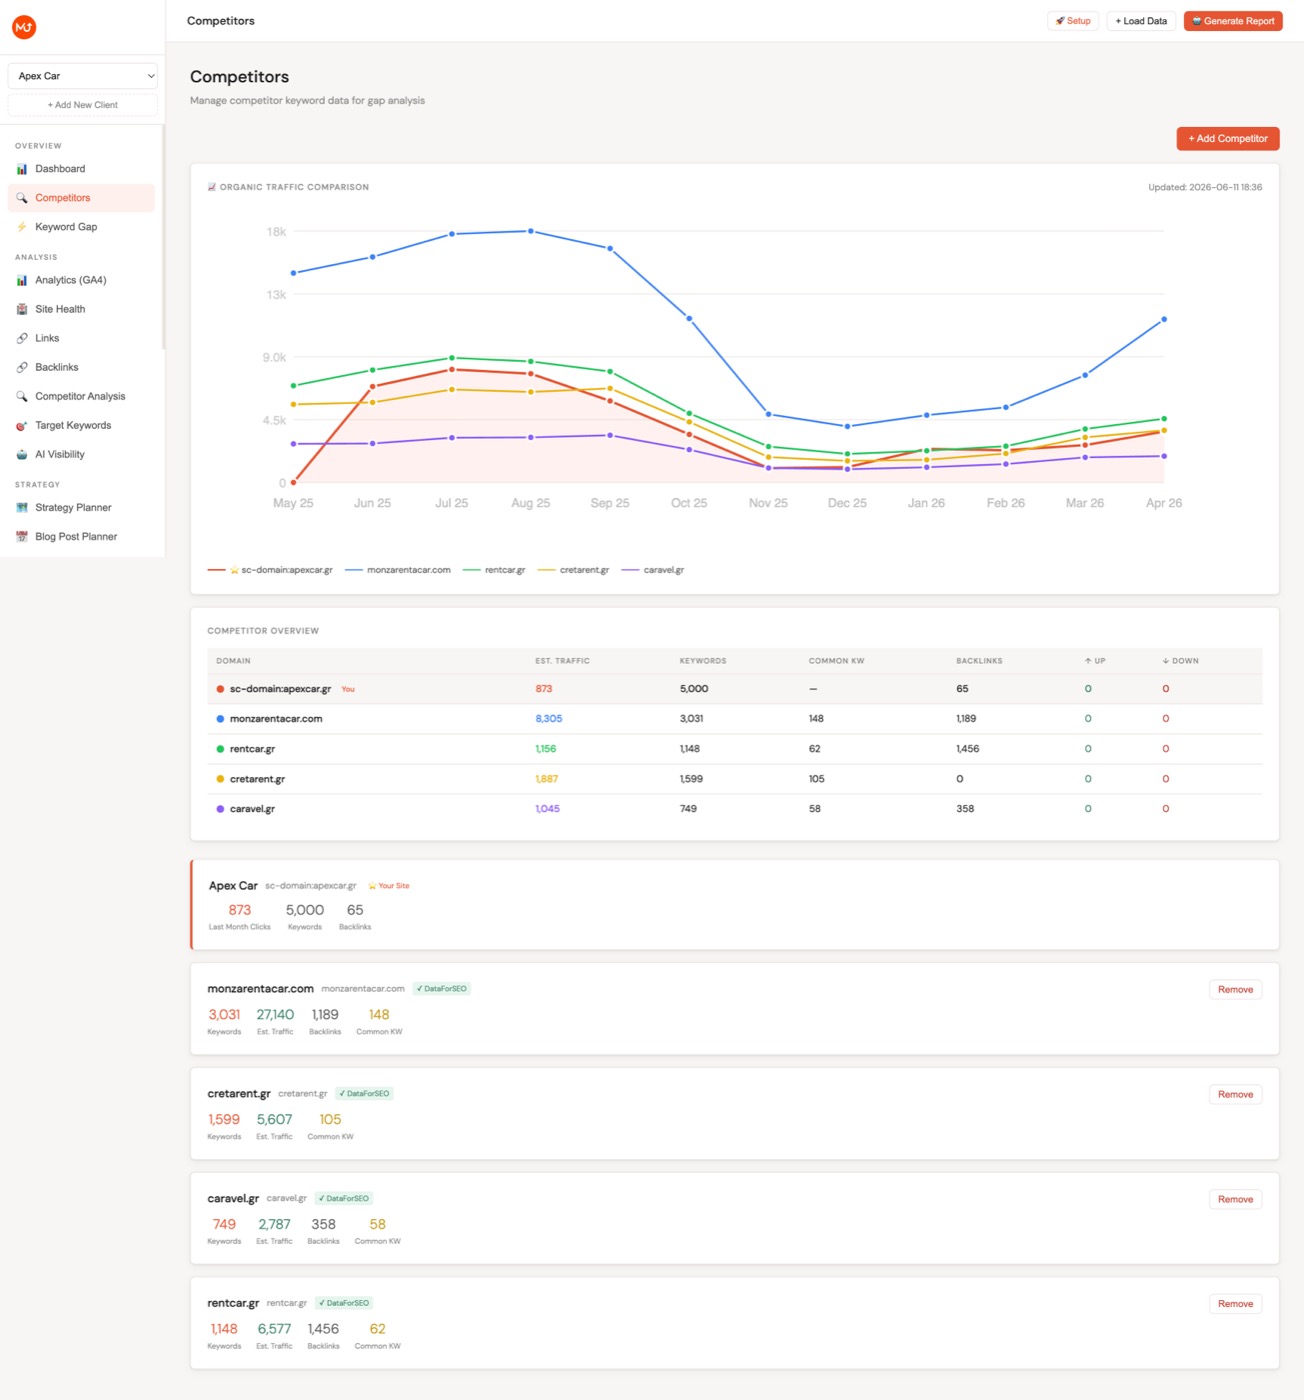Viewport: 1304px width, 1400px height.
Task: Click the Competitor Analysis magnifier icon
Action: [22, 396]
